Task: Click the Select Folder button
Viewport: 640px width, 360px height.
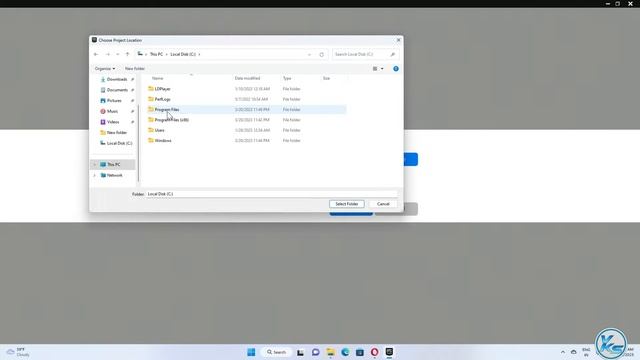Action: [347, 204]
